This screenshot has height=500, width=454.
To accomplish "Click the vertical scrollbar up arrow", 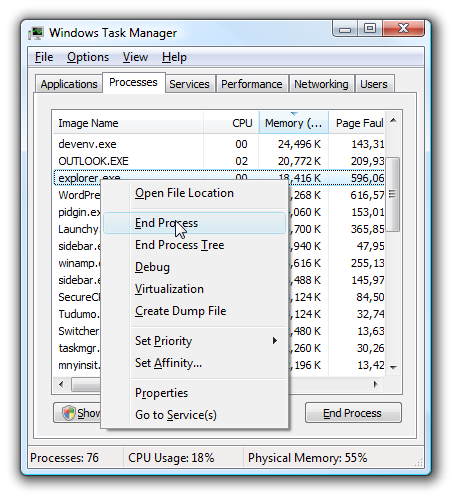I will [393, 120].
